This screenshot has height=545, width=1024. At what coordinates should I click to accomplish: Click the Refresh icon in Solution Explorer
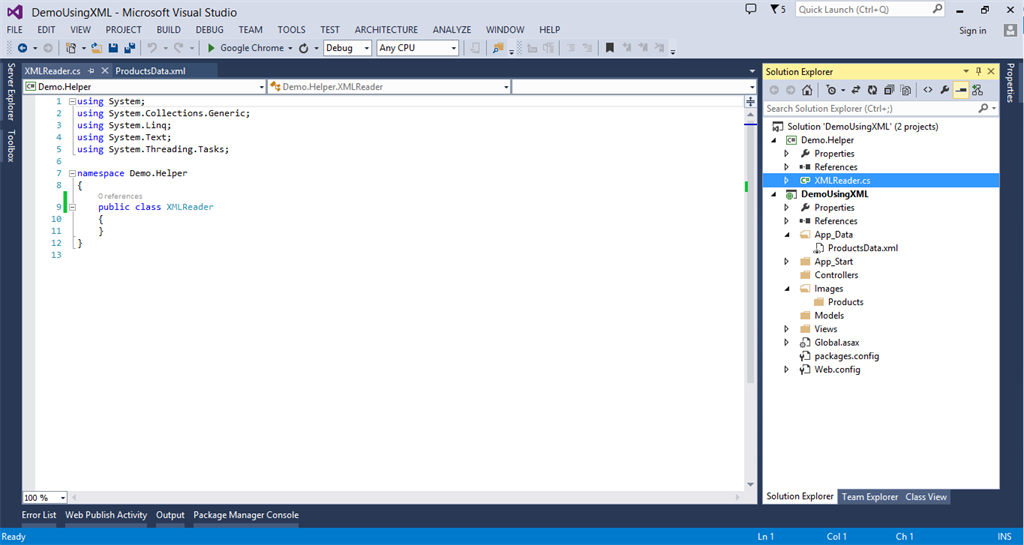(872, 90)
